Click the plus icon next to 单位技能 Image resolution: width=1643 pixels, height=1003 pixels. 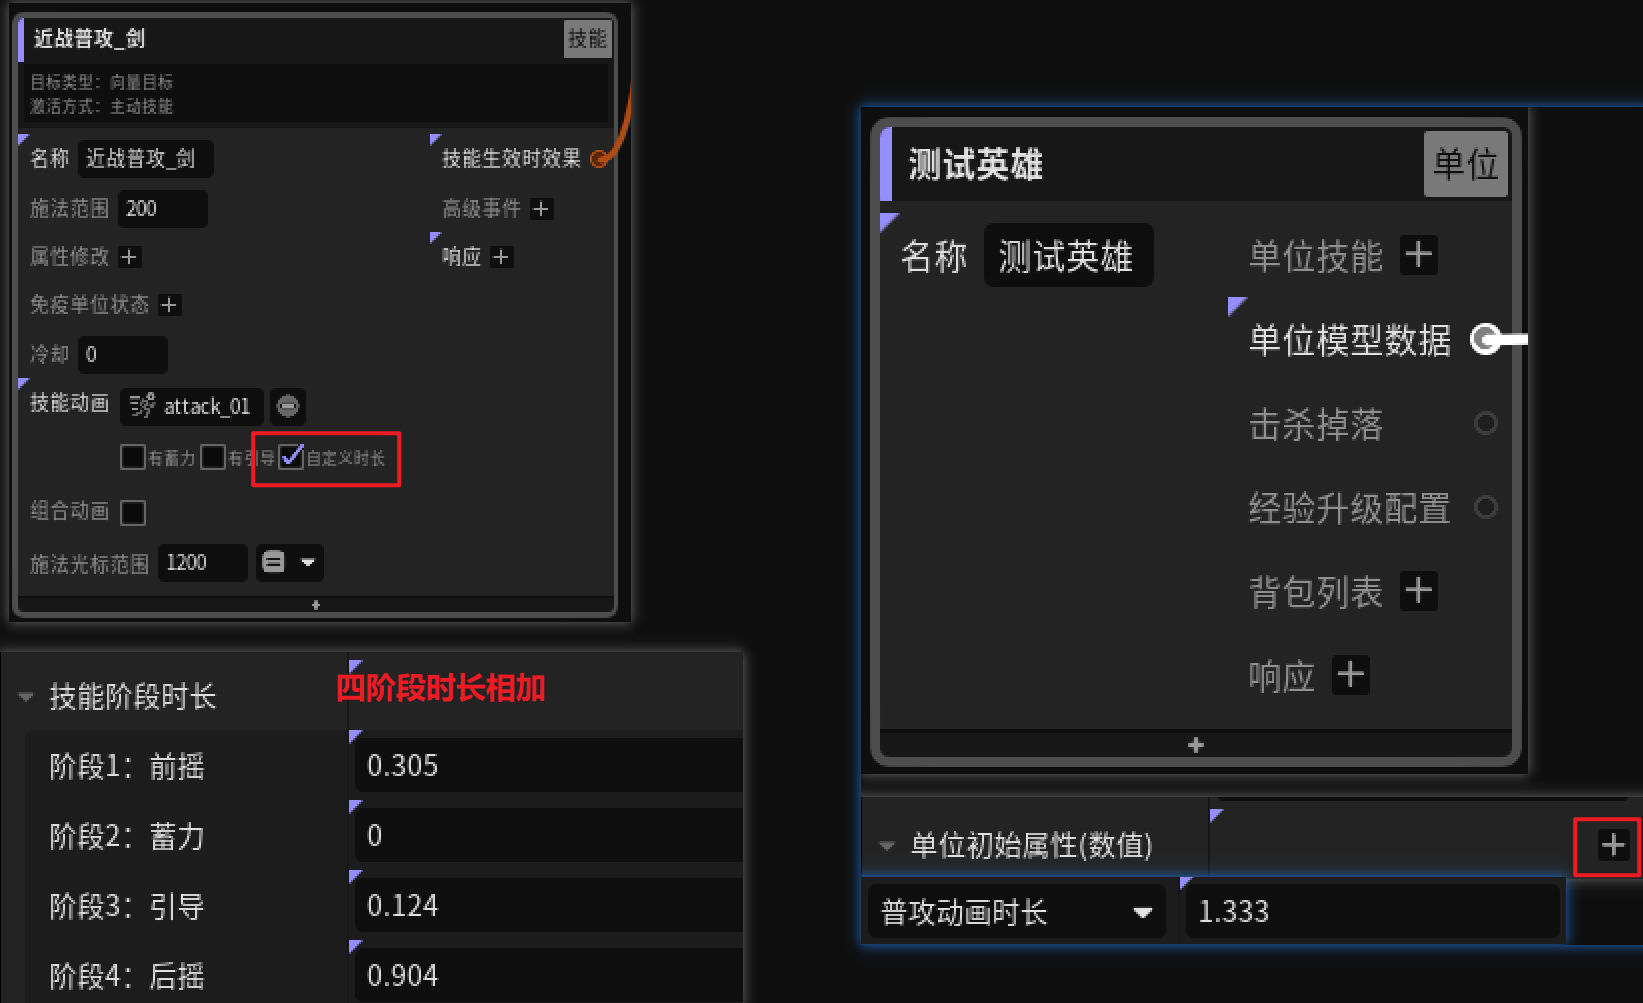pyautogui.click(x=1418, y=255)
